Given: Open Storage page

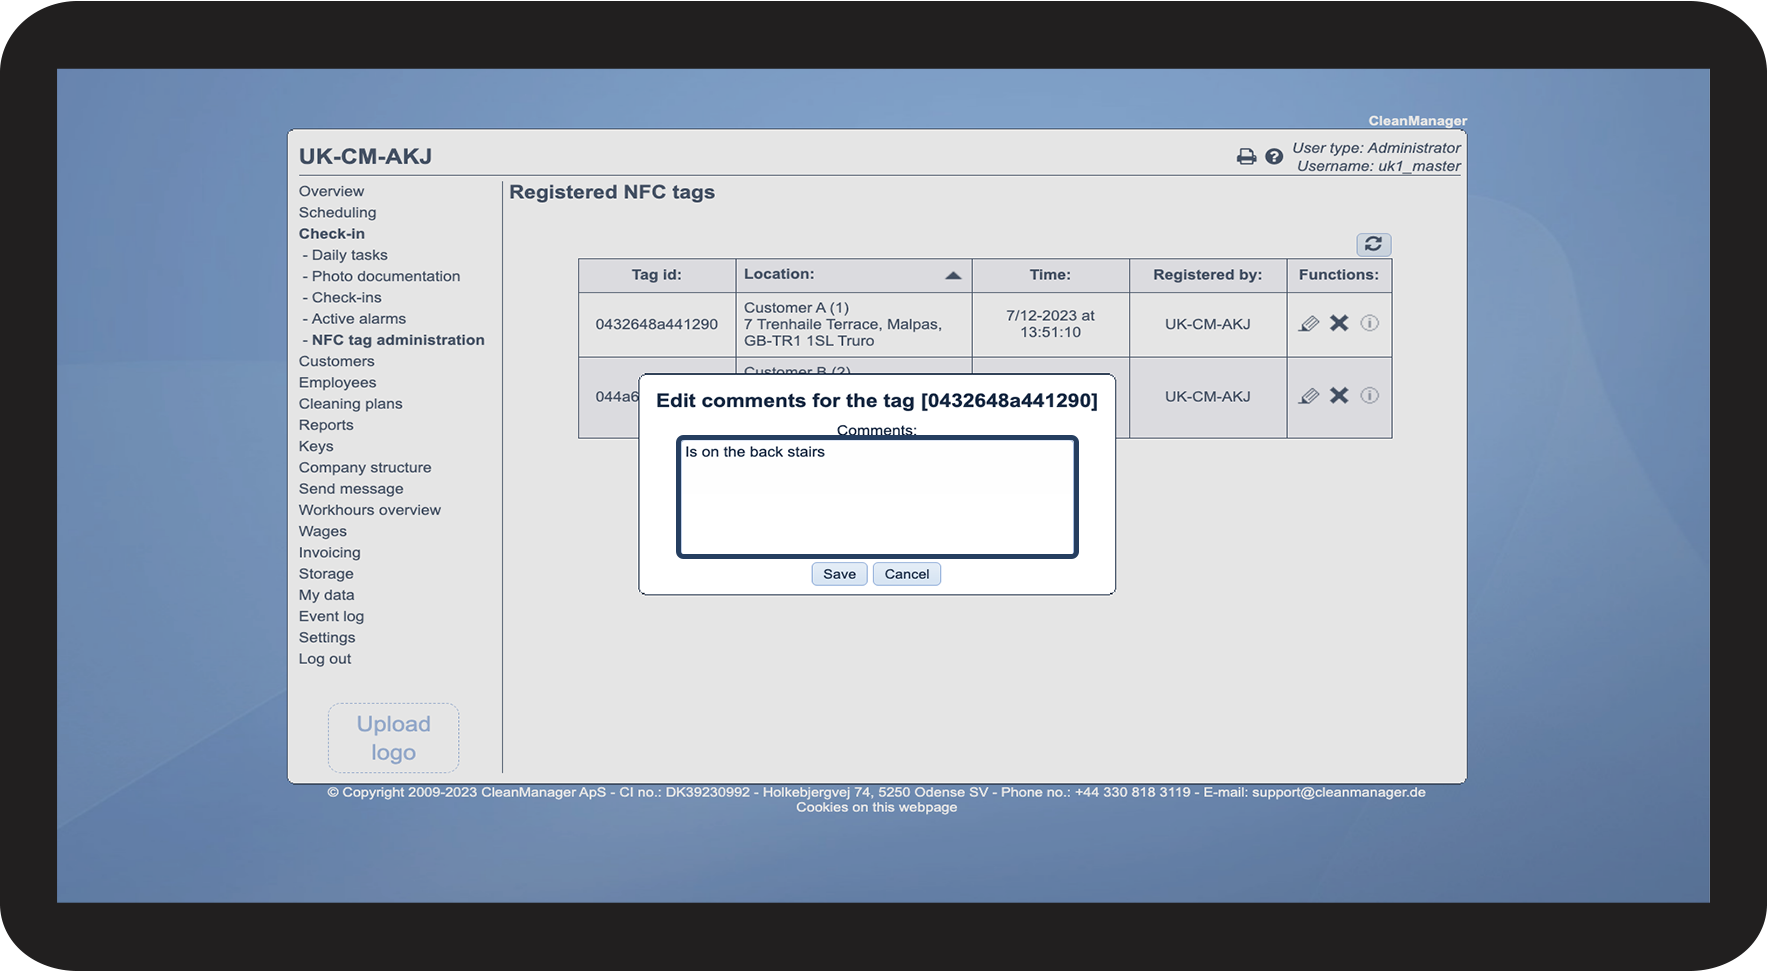Looking at the screenshot, I should 326,573.
